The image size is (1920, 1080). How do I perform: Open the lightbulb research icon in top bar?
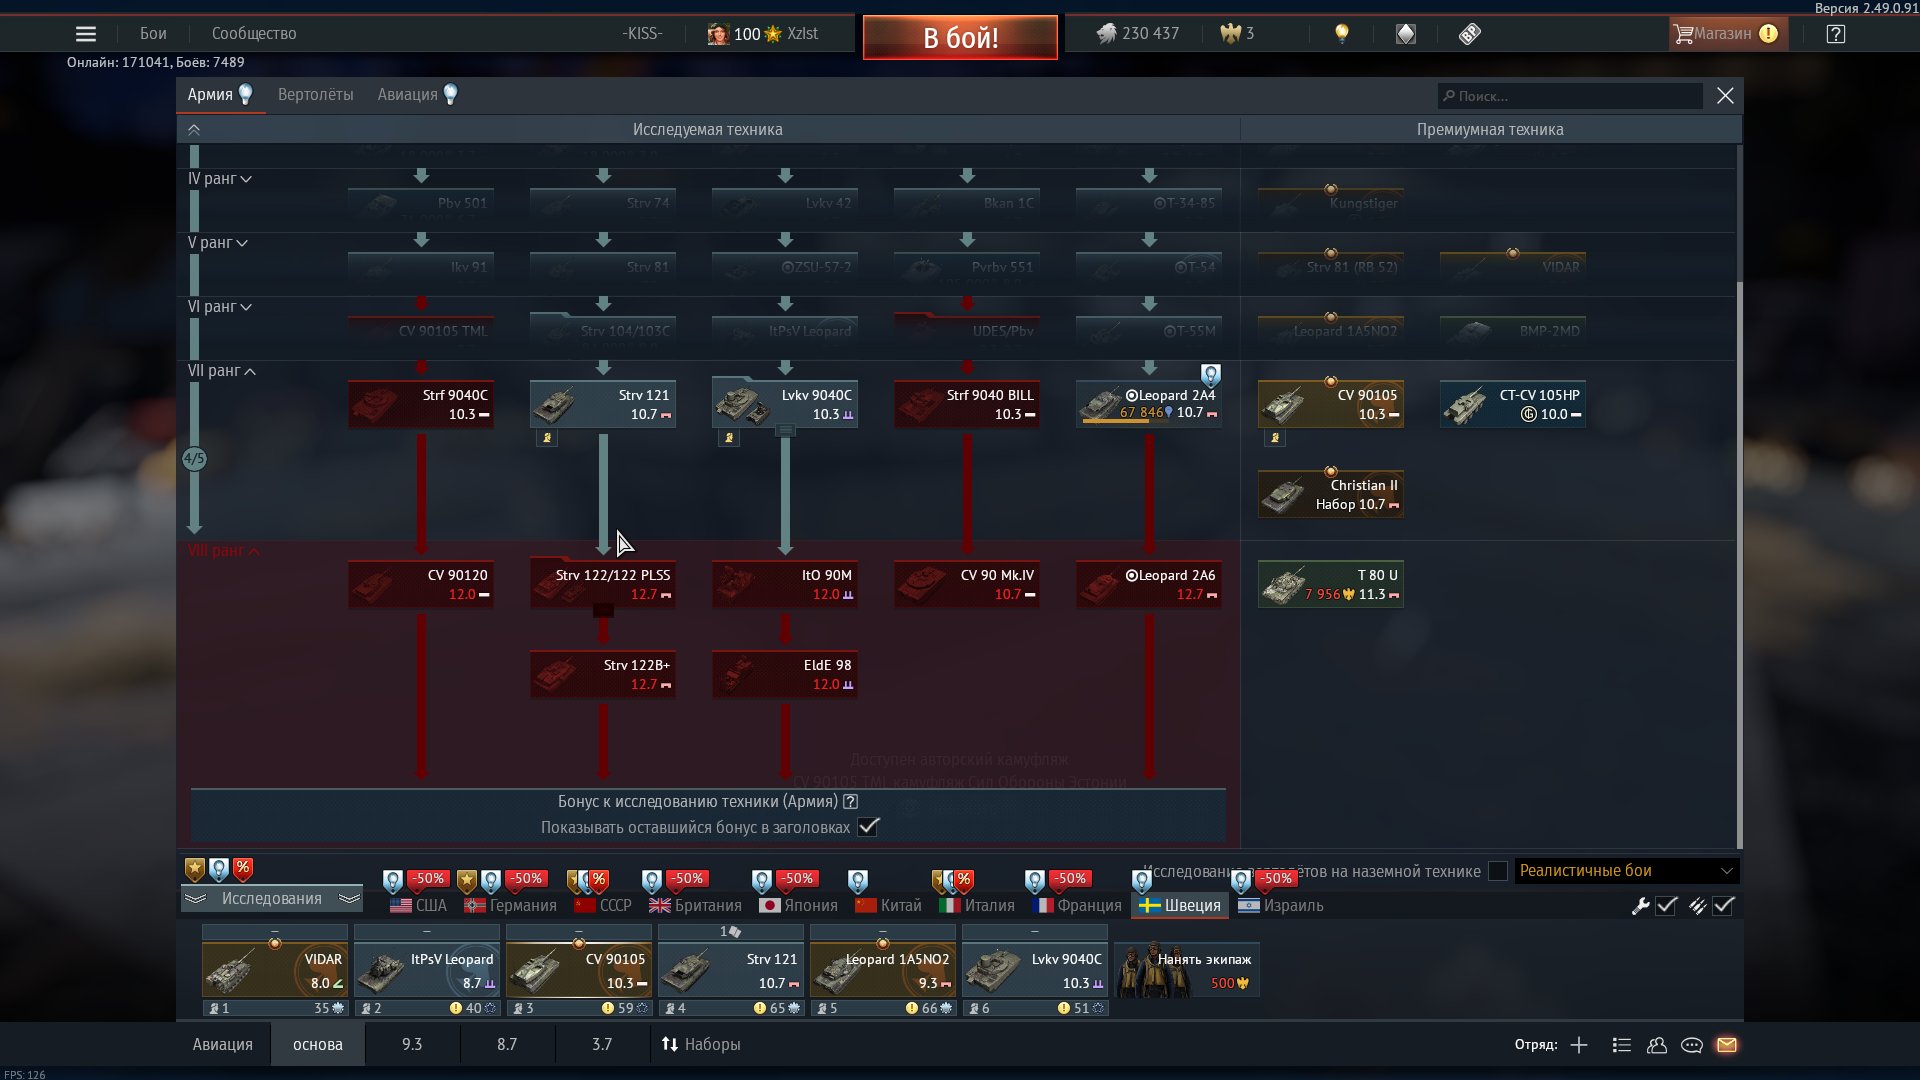tap(1342, 34)
